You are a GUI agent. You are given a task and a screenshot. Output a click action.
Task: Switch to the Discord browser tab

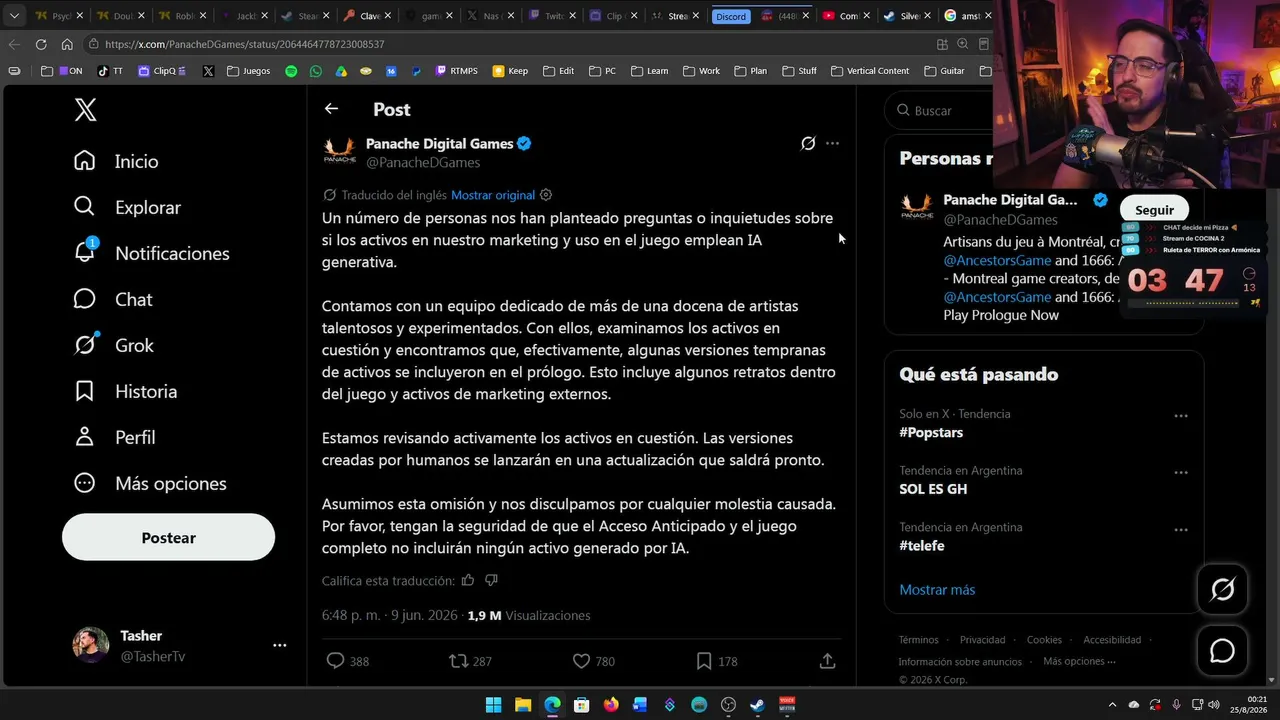731,16
